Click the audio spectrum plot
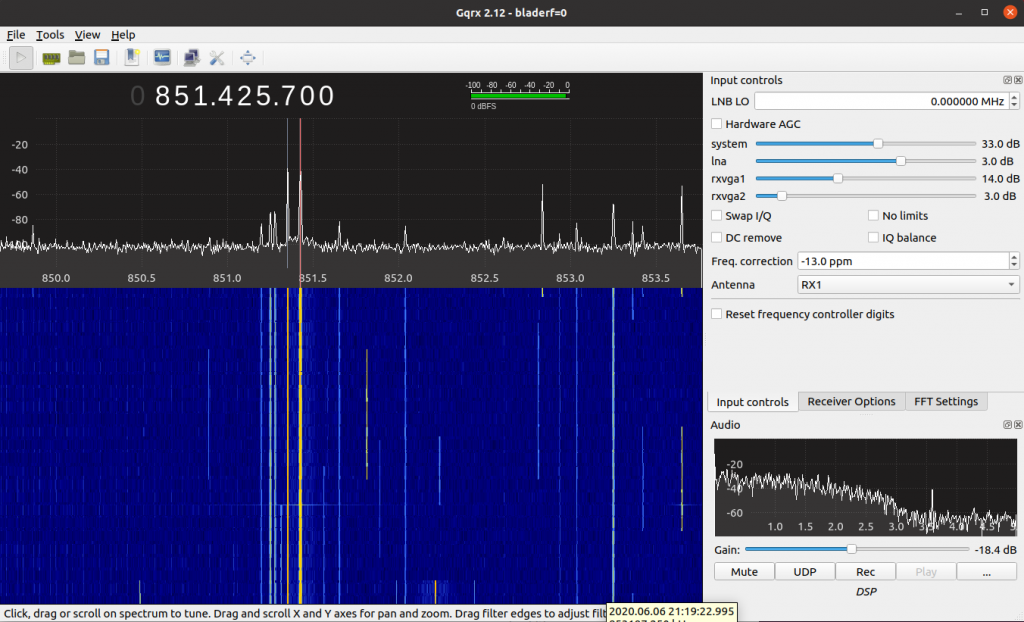The height and width of the screenshot is (622, 1024). coord(865,487)
